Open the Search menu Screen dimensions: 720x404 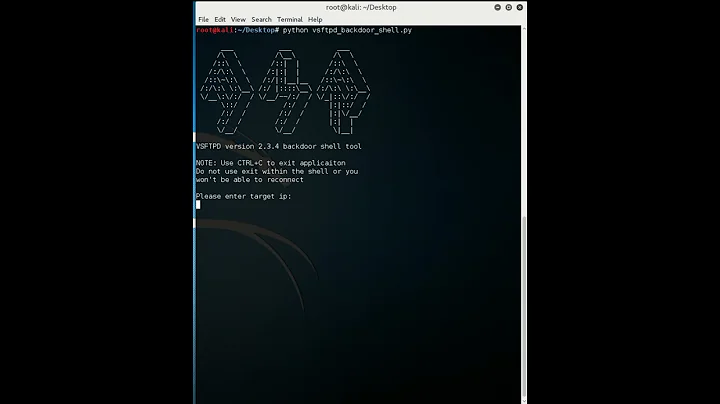pos(261,19)
